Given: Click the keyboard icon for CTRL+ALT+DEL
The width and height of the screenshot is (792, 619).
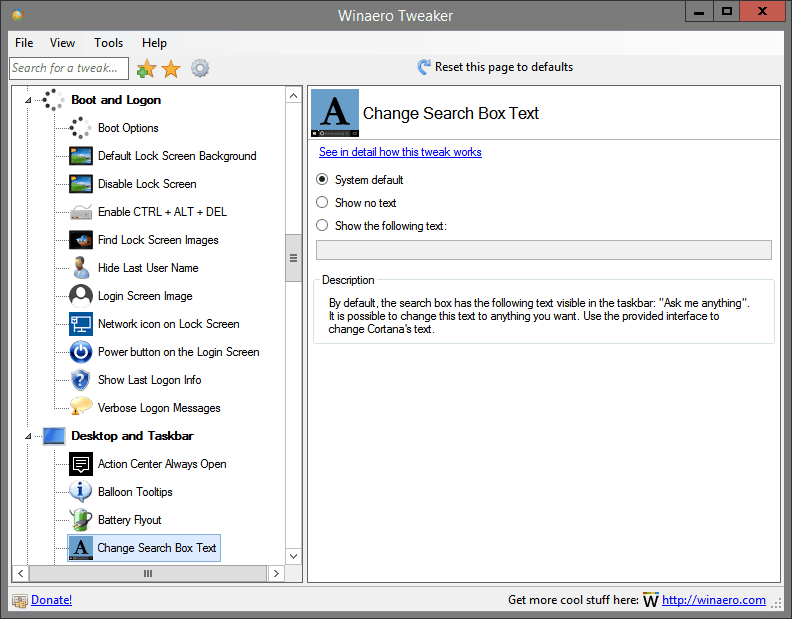Looking at the screenshot, I should click(x=81, y=212).
